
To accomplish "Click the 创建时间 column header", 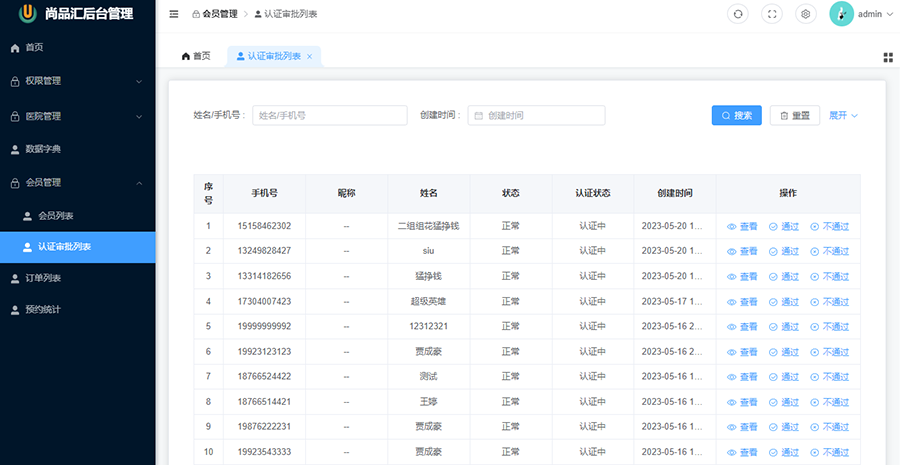I will pos(675,193).
